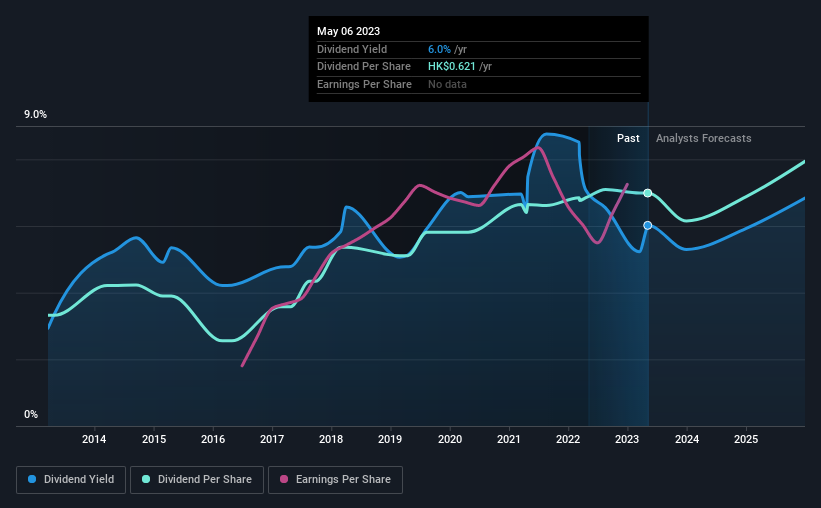This screenshot has height=508, width=821.
Task: Click the No data earnings value
Action: [447, 84]
